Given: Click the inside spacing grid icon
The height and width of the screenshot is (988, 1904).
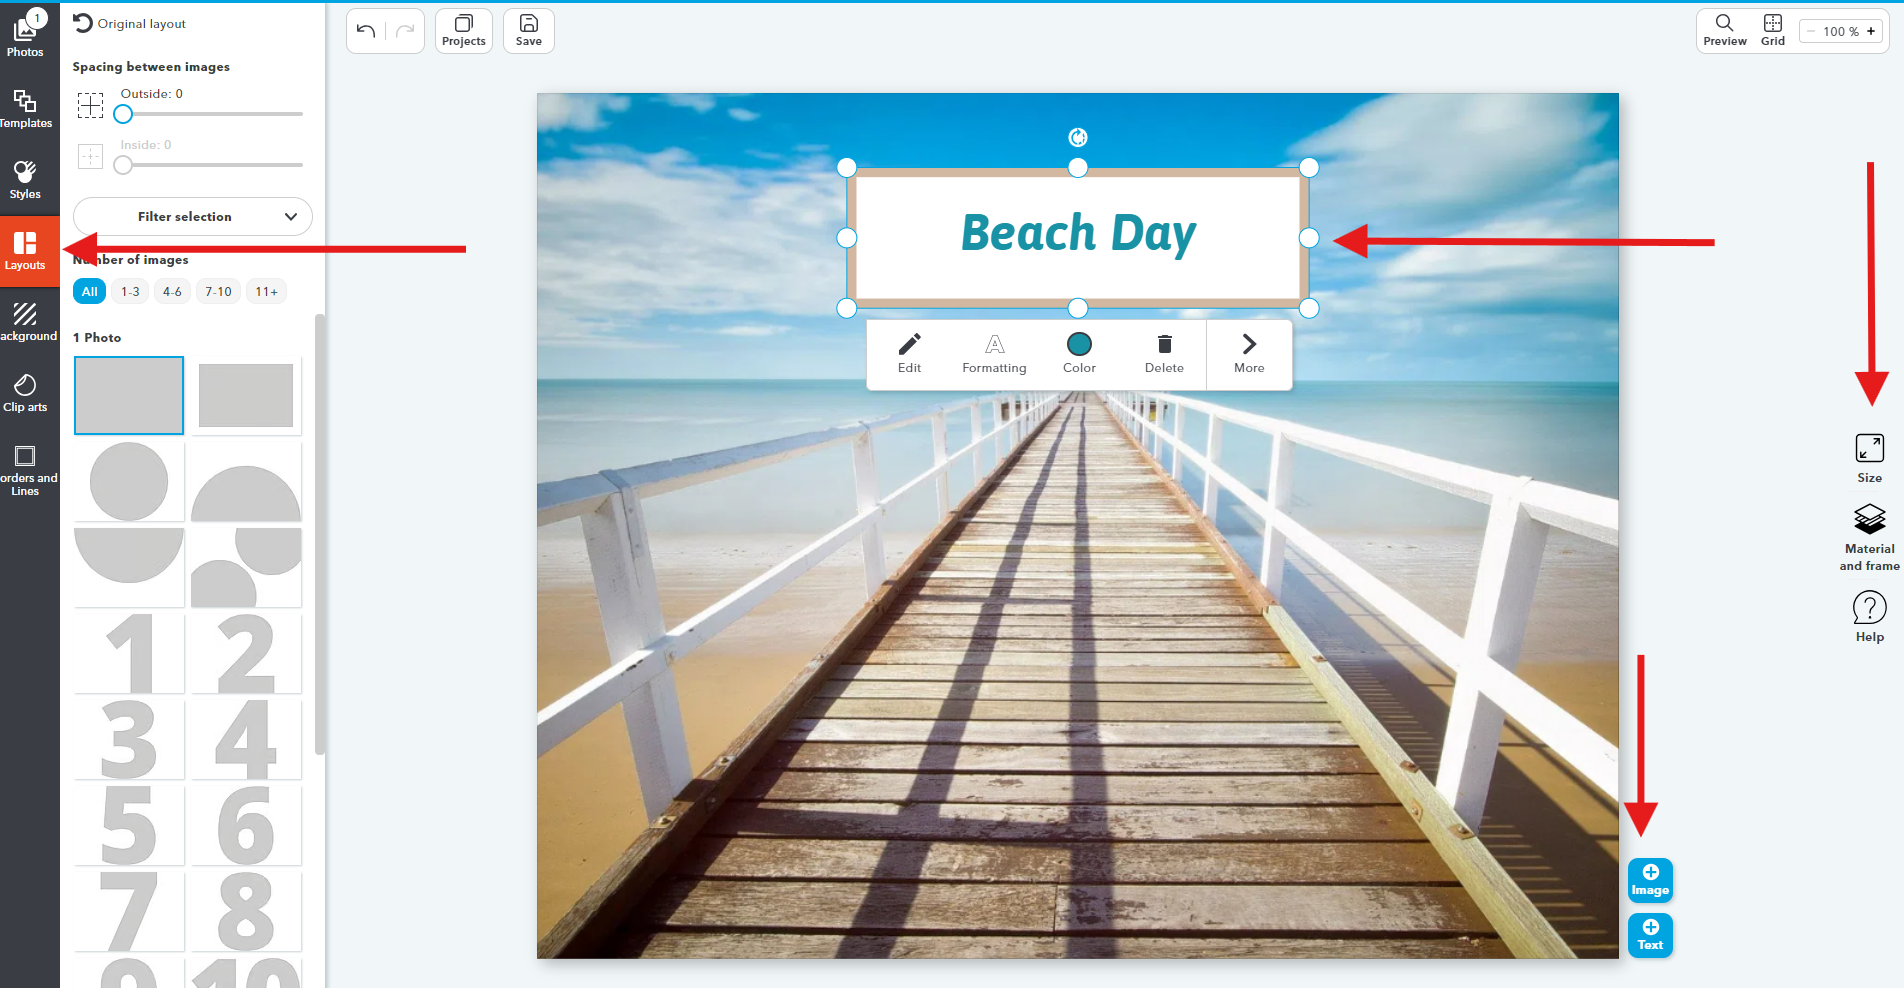Looking at the screenshot, I should (90, 156).
